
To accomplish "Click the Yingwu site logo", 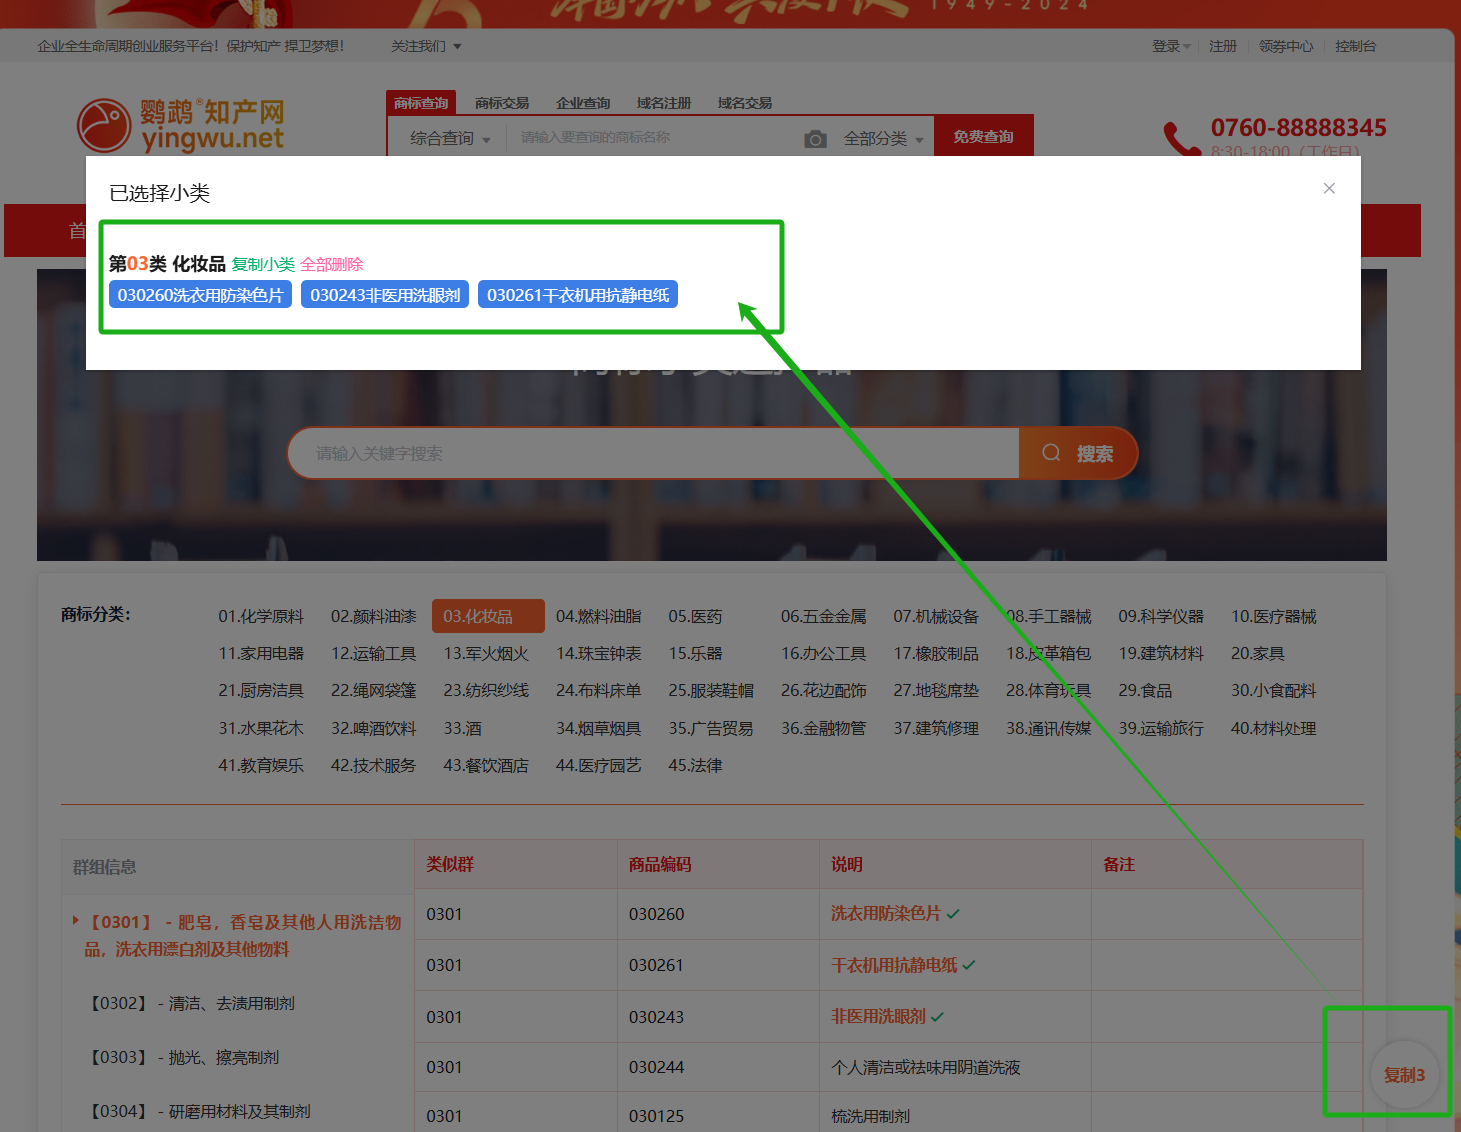I will tap(181, 126).
